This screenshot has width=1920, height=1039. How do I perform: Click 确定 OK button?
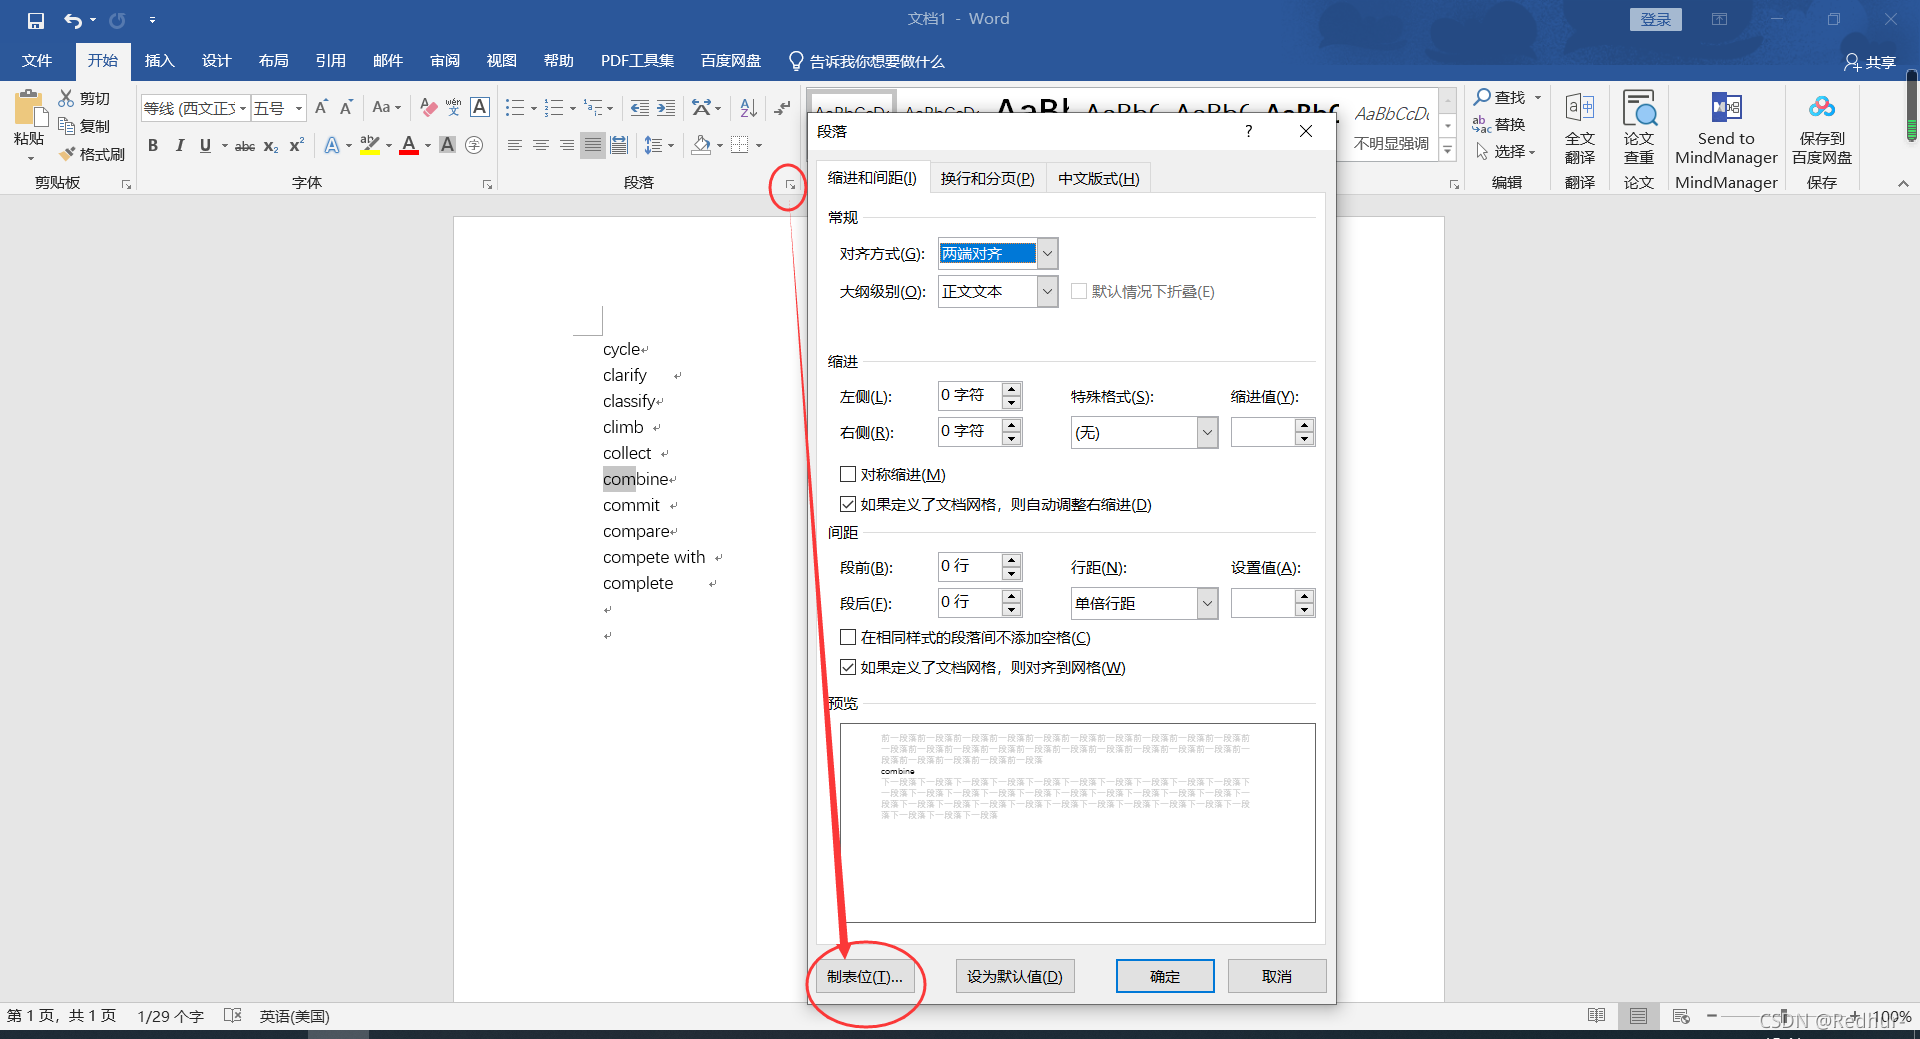tap(1165, 976)
